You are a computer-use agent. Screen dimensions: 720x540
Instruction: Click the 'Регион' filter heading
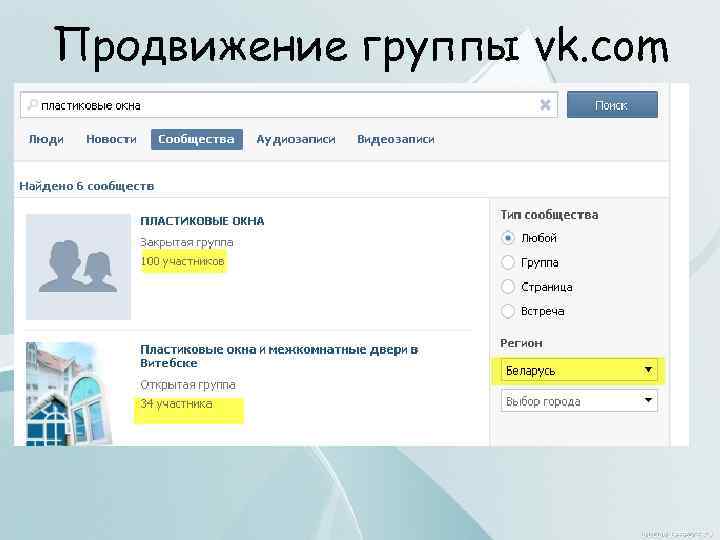tap(521, 343)
